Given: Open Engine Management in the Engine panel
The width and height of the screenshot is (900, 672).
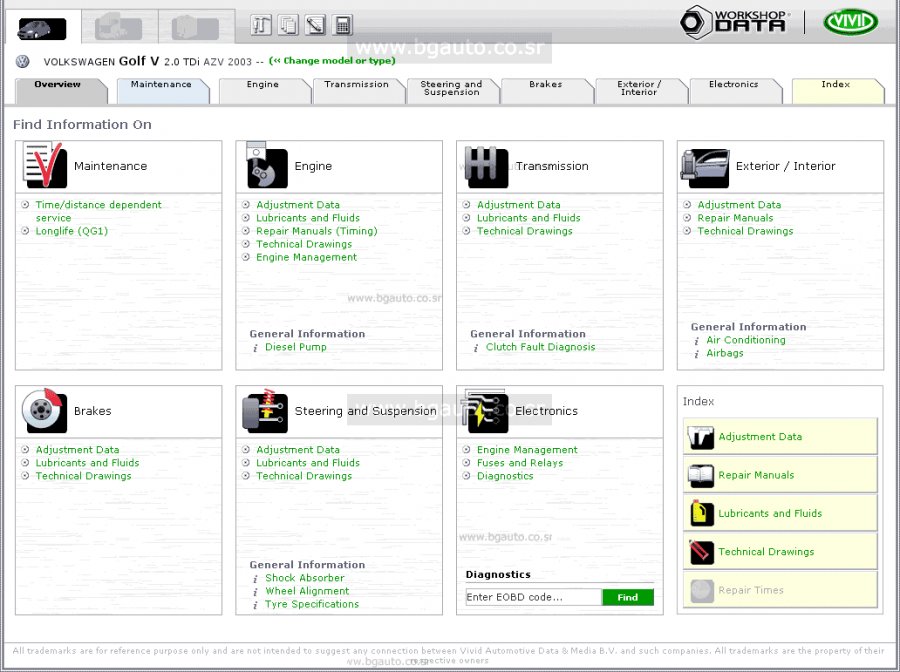Looking at the screenshot, I should [307, 258].
